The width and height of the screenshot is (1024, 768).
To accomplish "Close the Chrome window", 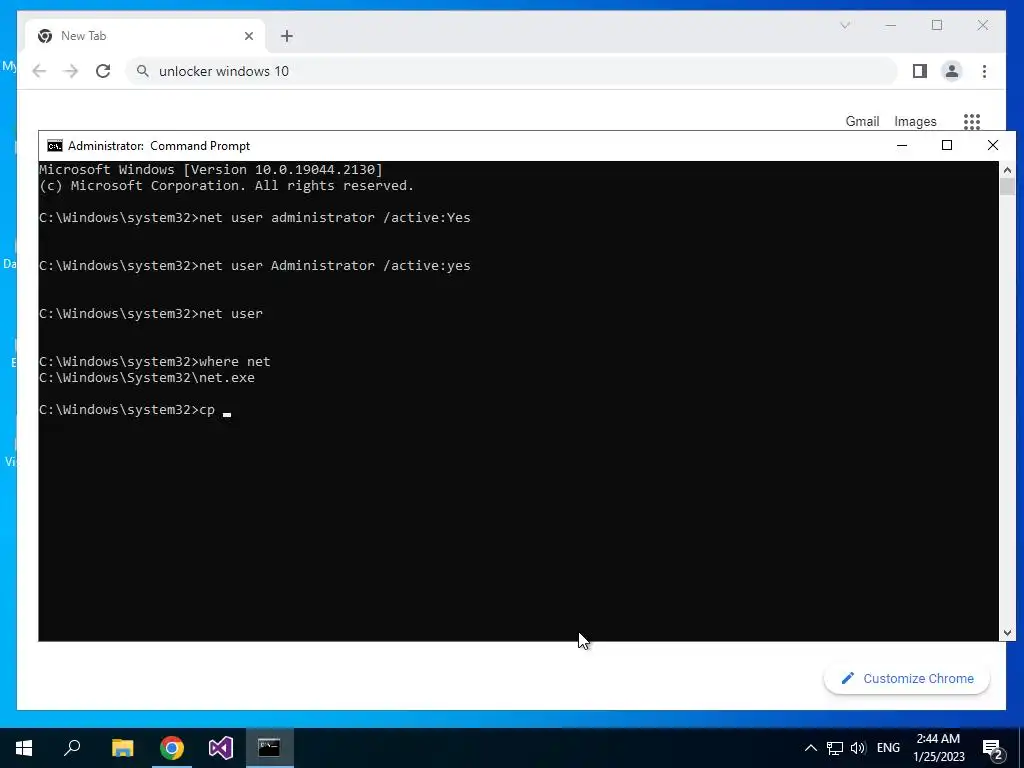I will (982, 25).
